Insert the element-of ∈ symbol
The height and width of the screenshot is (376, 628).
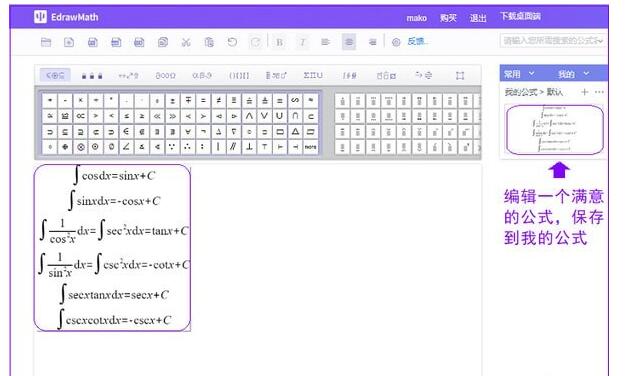(127, 131)
